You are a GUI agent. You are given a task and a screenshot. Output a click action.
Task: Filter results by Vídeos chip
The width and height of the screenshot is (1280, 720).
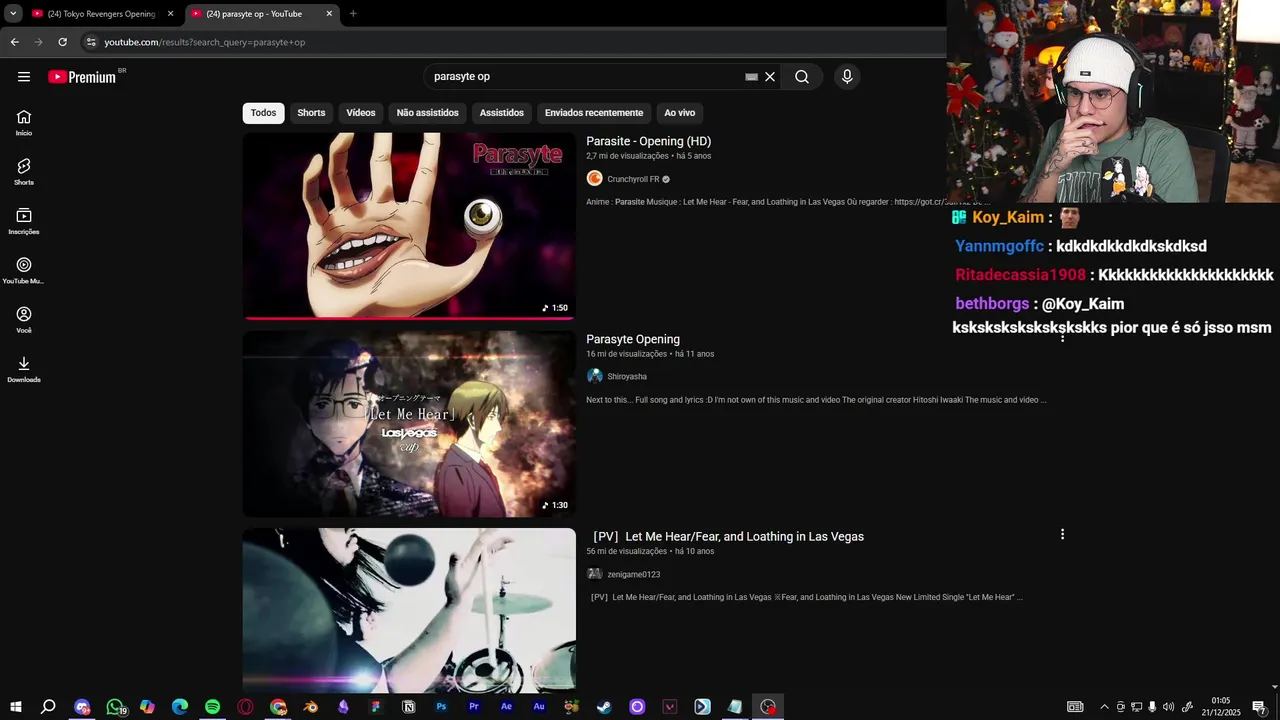tap(361, 113)
